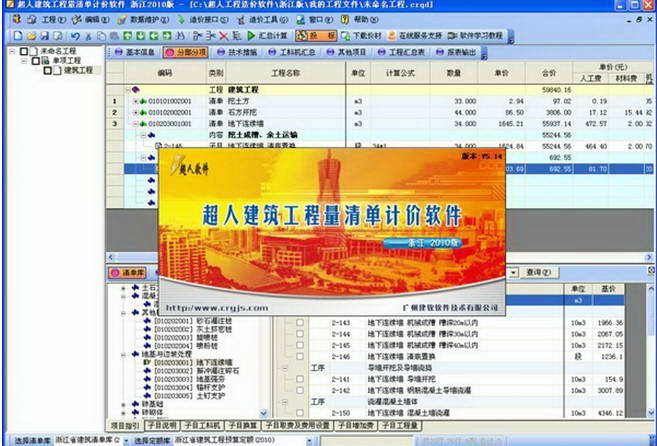This screenshot has height=446, width=657.
Task: Toggle the 未命名工程 checkbox in the project tree
Action: point(24,51)
